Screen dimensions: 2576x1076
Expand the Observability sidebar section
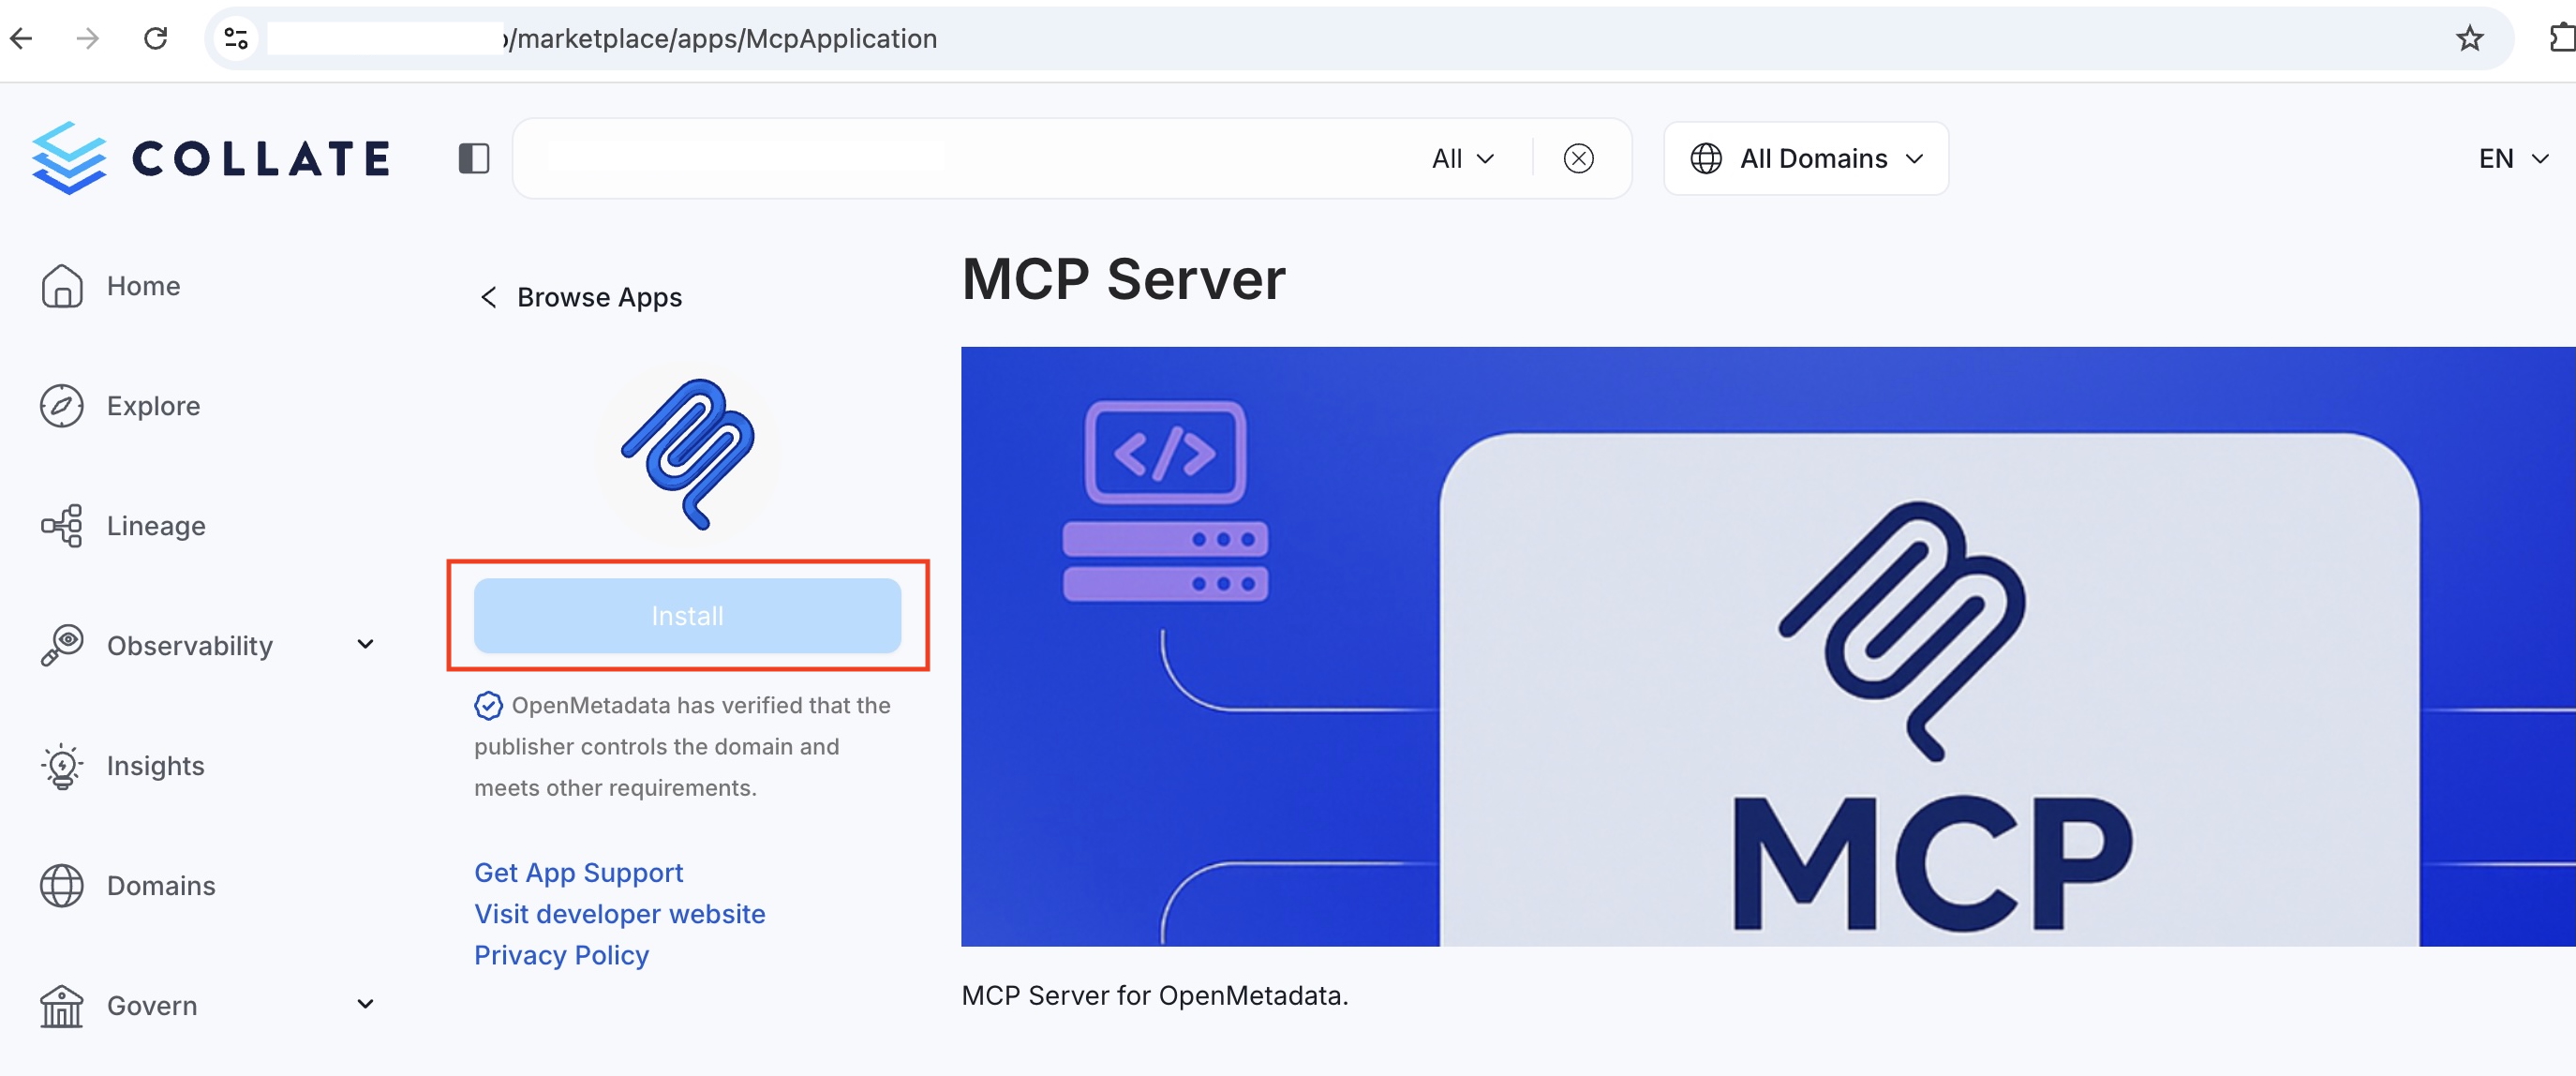[x=366, y=645]
